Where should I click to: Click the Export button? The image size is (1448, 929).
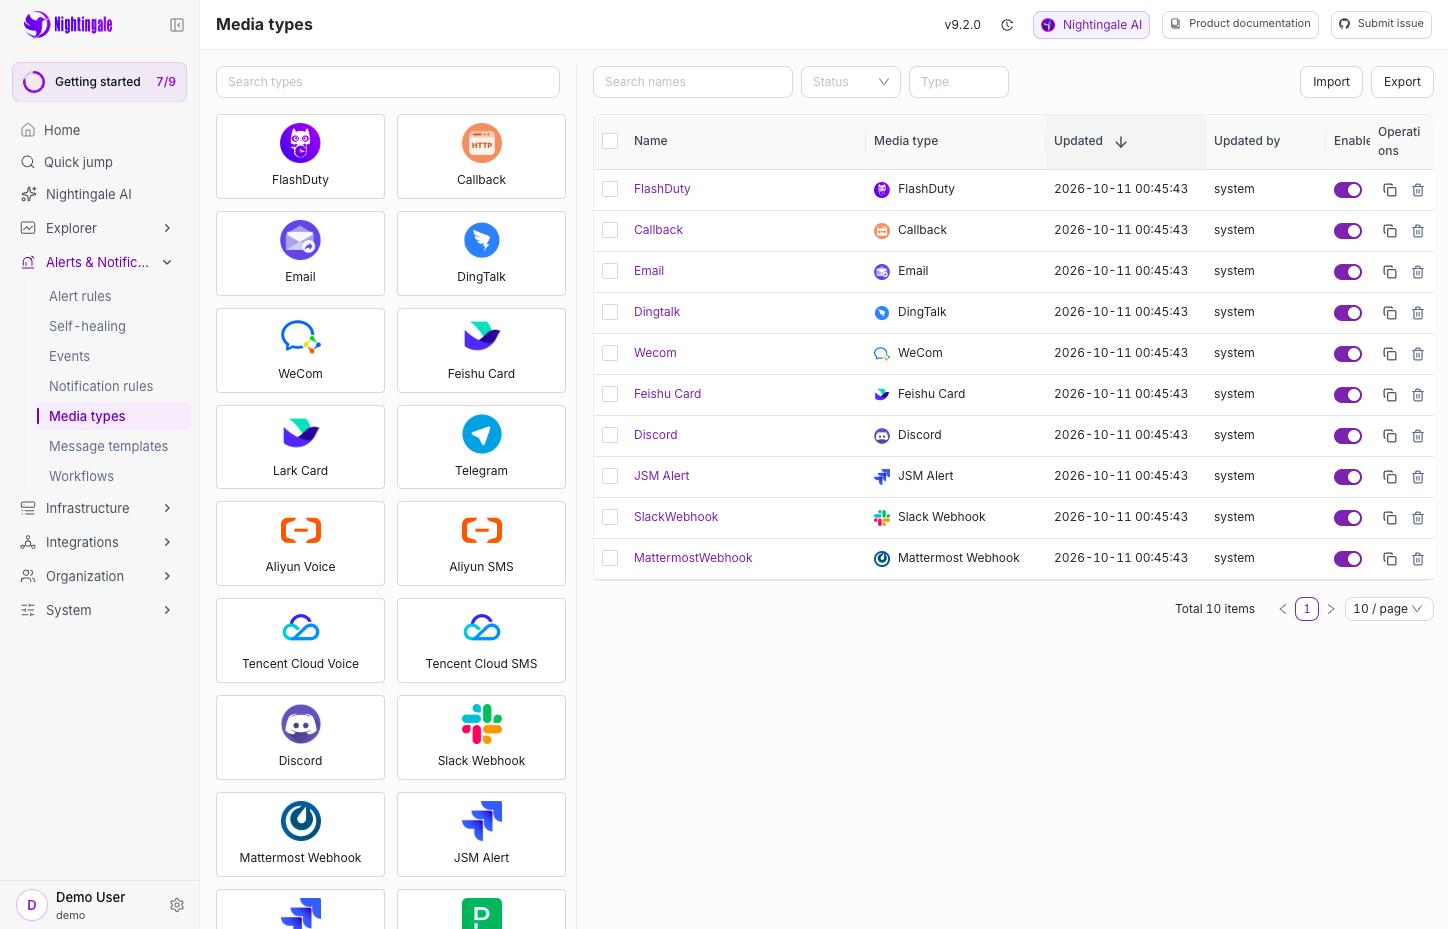pos(1402,82)
